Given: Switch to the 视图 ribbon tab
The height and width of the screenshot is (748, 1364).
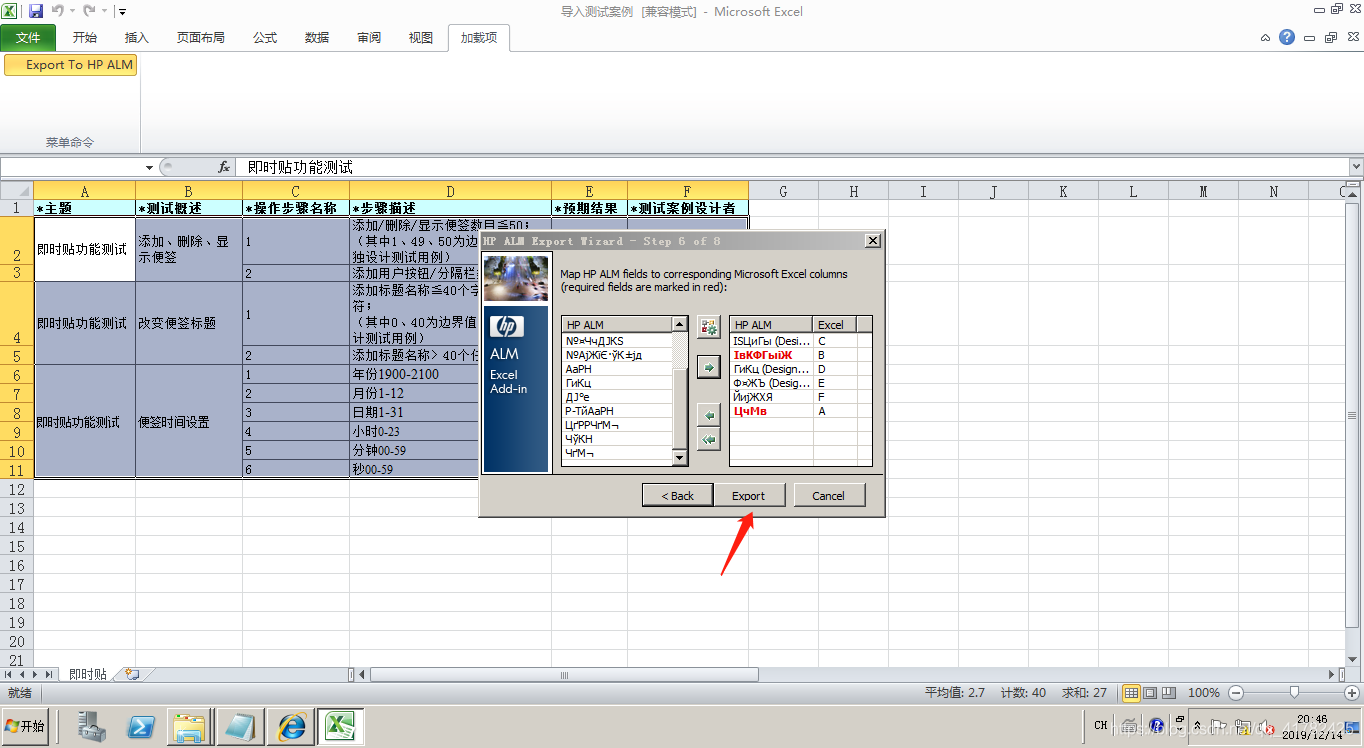Looking at the screenshot, I should (421, 38).
